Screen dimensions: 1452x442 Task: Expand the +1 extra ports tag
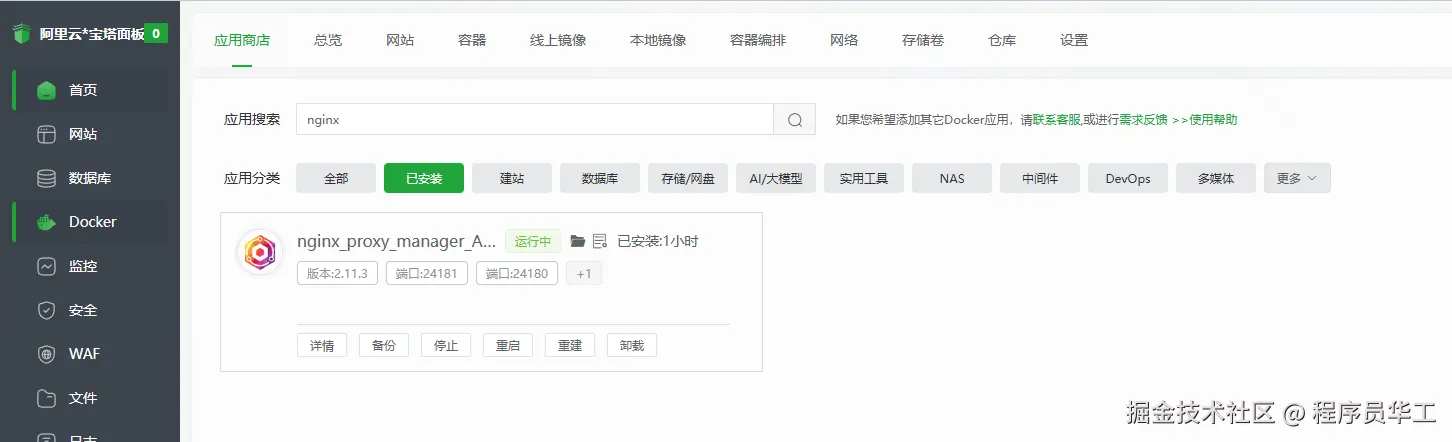click(x=584, y=273)
